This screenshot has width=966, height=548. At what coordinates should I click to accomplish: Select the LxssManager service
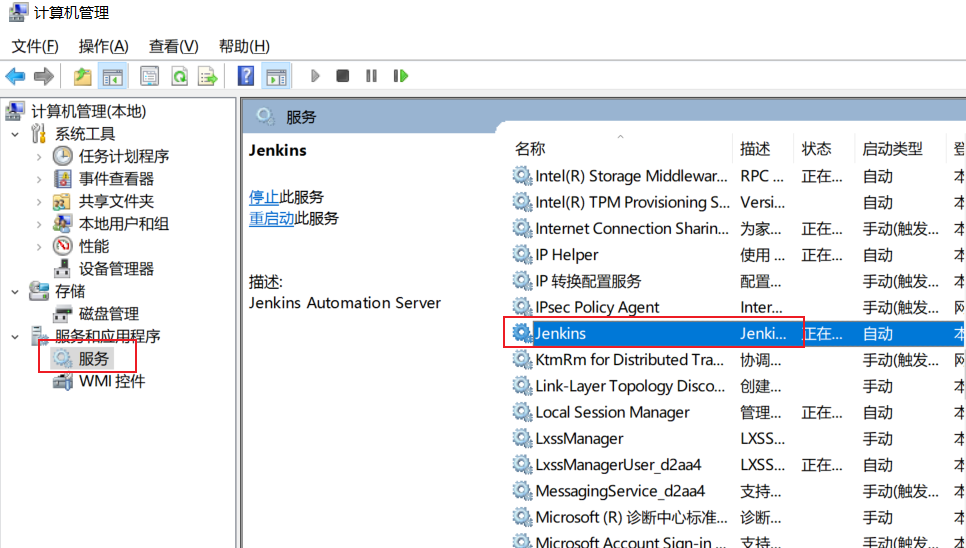(x=738, y=438)
